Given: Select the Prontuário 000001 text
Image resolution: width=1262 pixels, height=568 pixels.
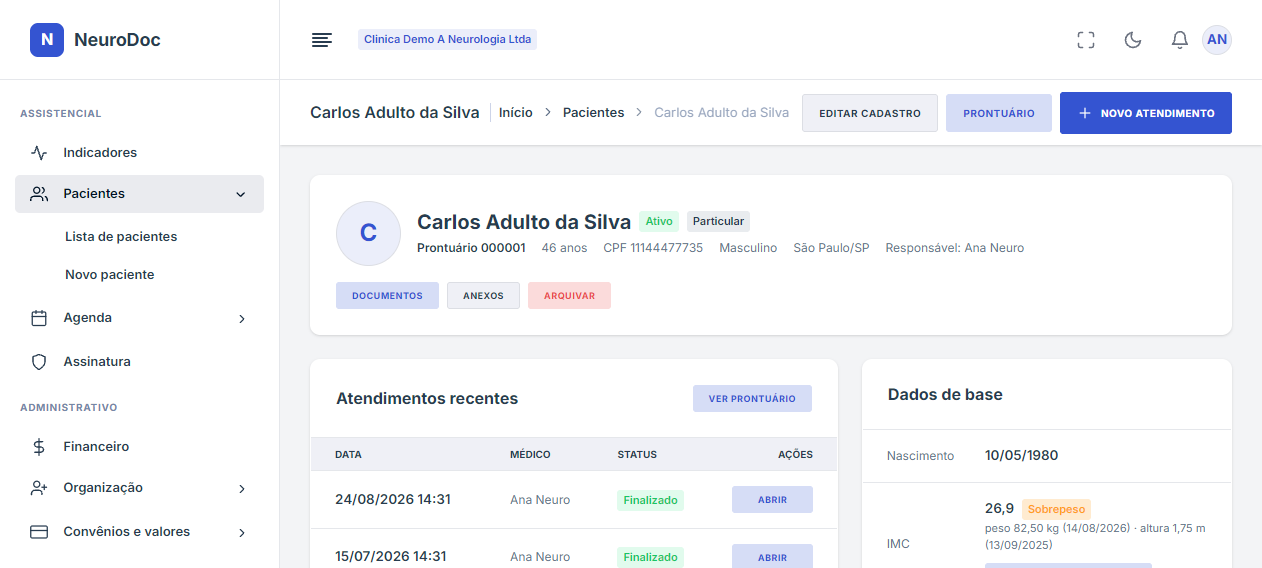Looking at the screenshot, I should coord(471,248).
